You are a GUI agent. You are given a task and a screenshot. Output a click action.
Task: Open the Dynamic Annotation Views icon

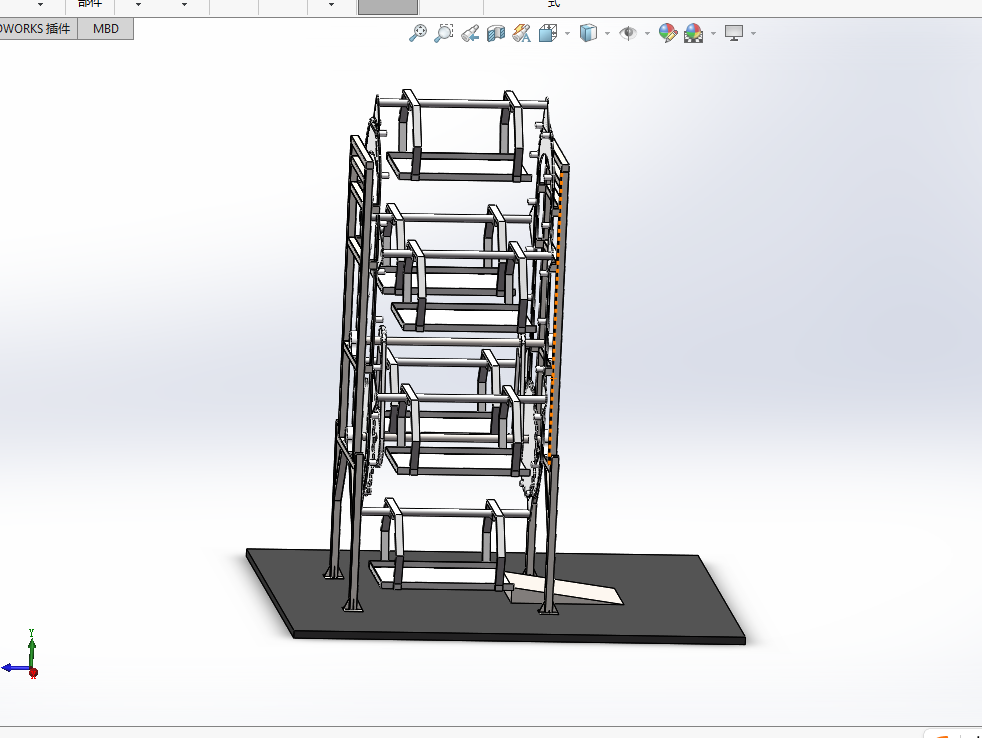[x=521, y=33]
